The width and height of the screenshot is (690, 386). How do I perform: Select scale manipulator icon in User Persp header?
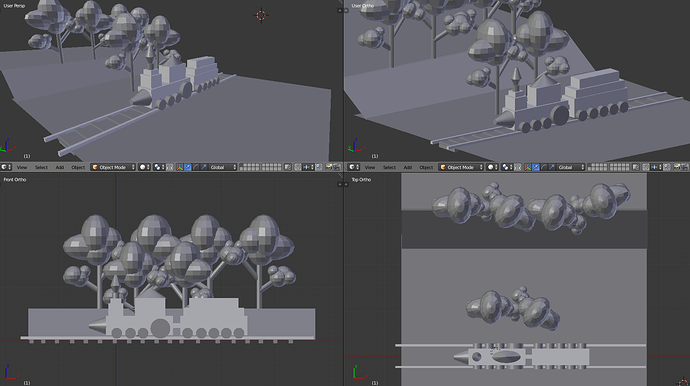click(x=204, y=167)
